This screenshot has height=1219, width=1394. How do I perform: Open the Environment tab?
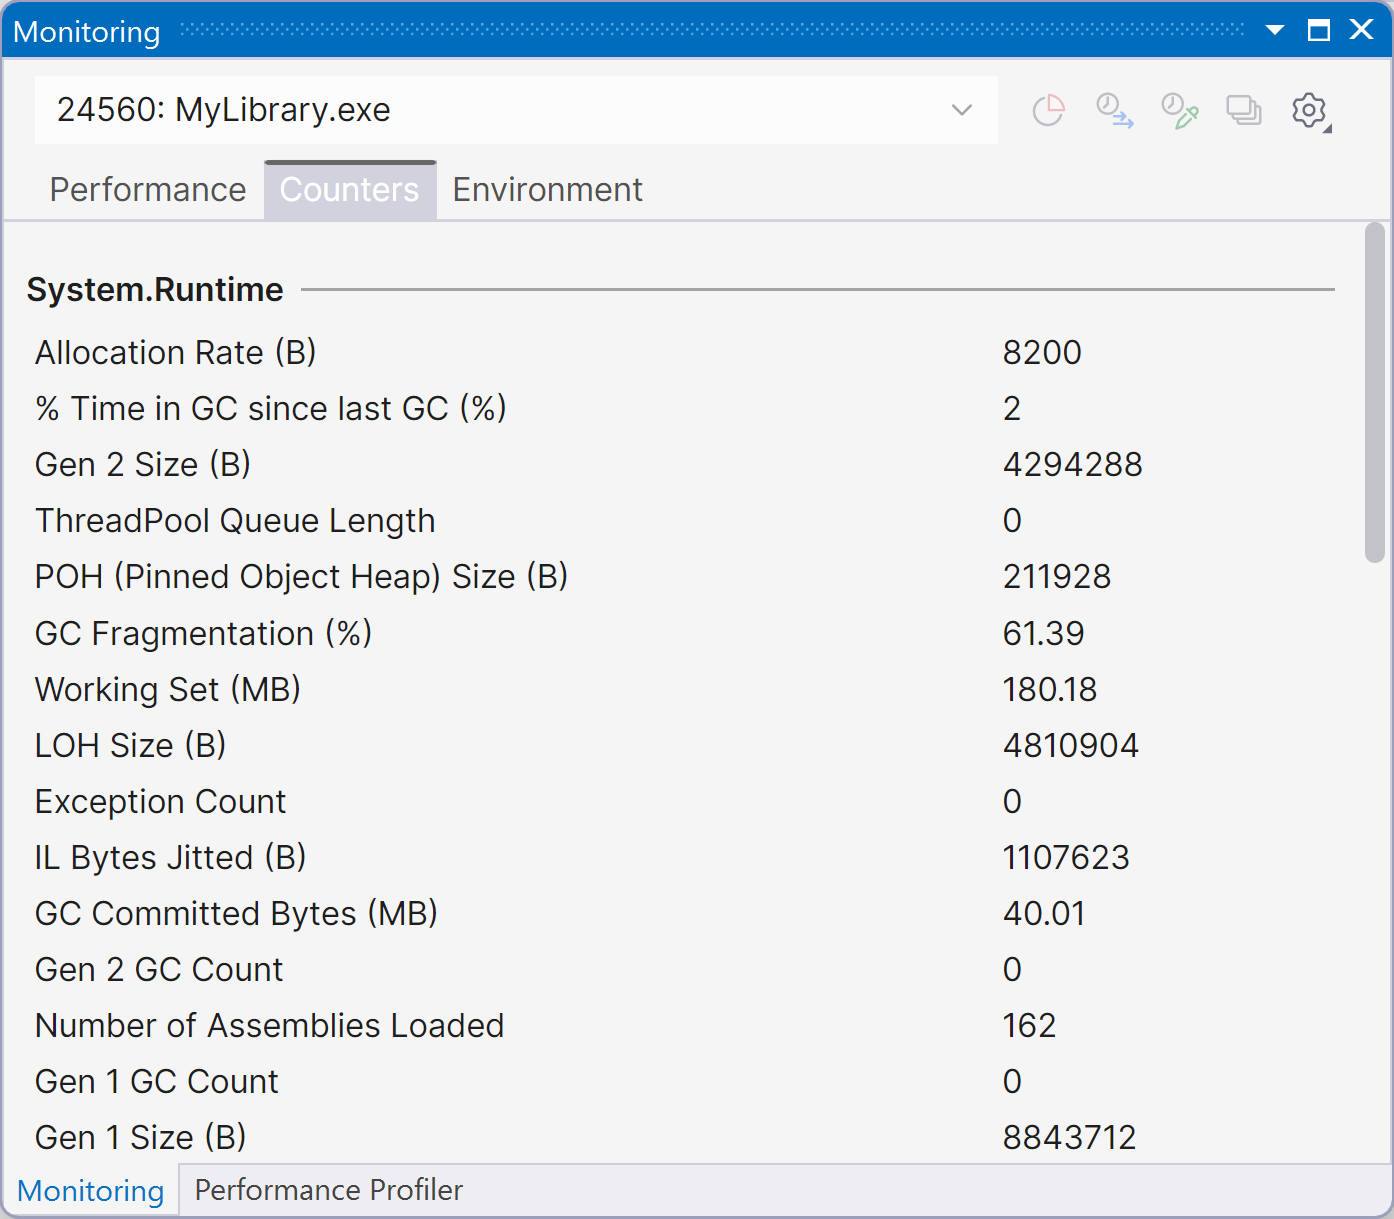(547, 190)
